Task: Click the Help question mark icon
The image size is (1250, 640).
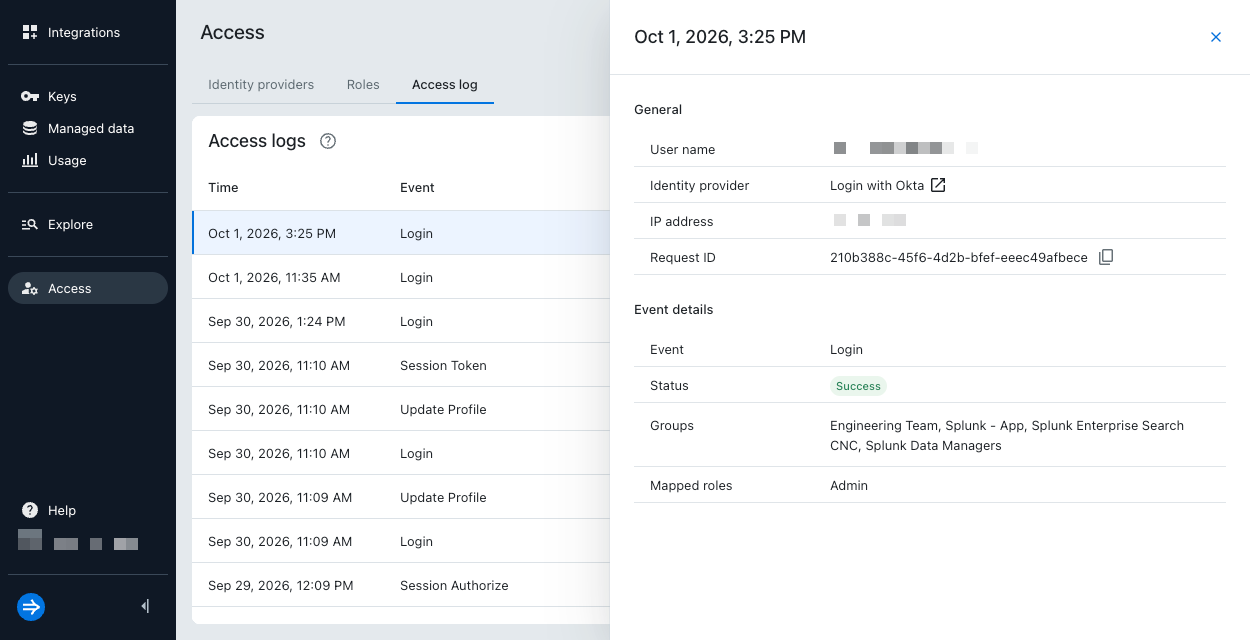Action: 30,510
